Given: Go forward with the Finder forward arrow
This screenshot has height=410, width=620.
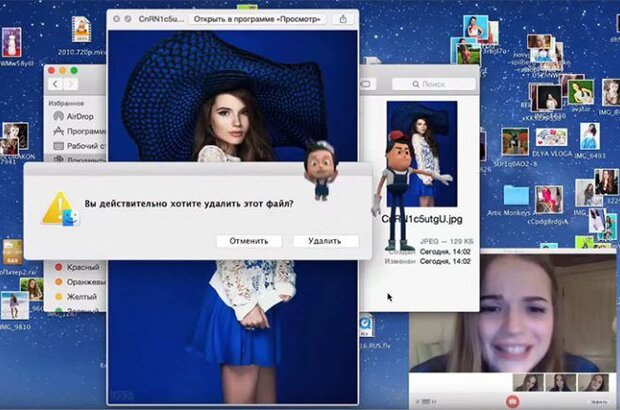Looking at the screenshot, I should tap(70, 84).
